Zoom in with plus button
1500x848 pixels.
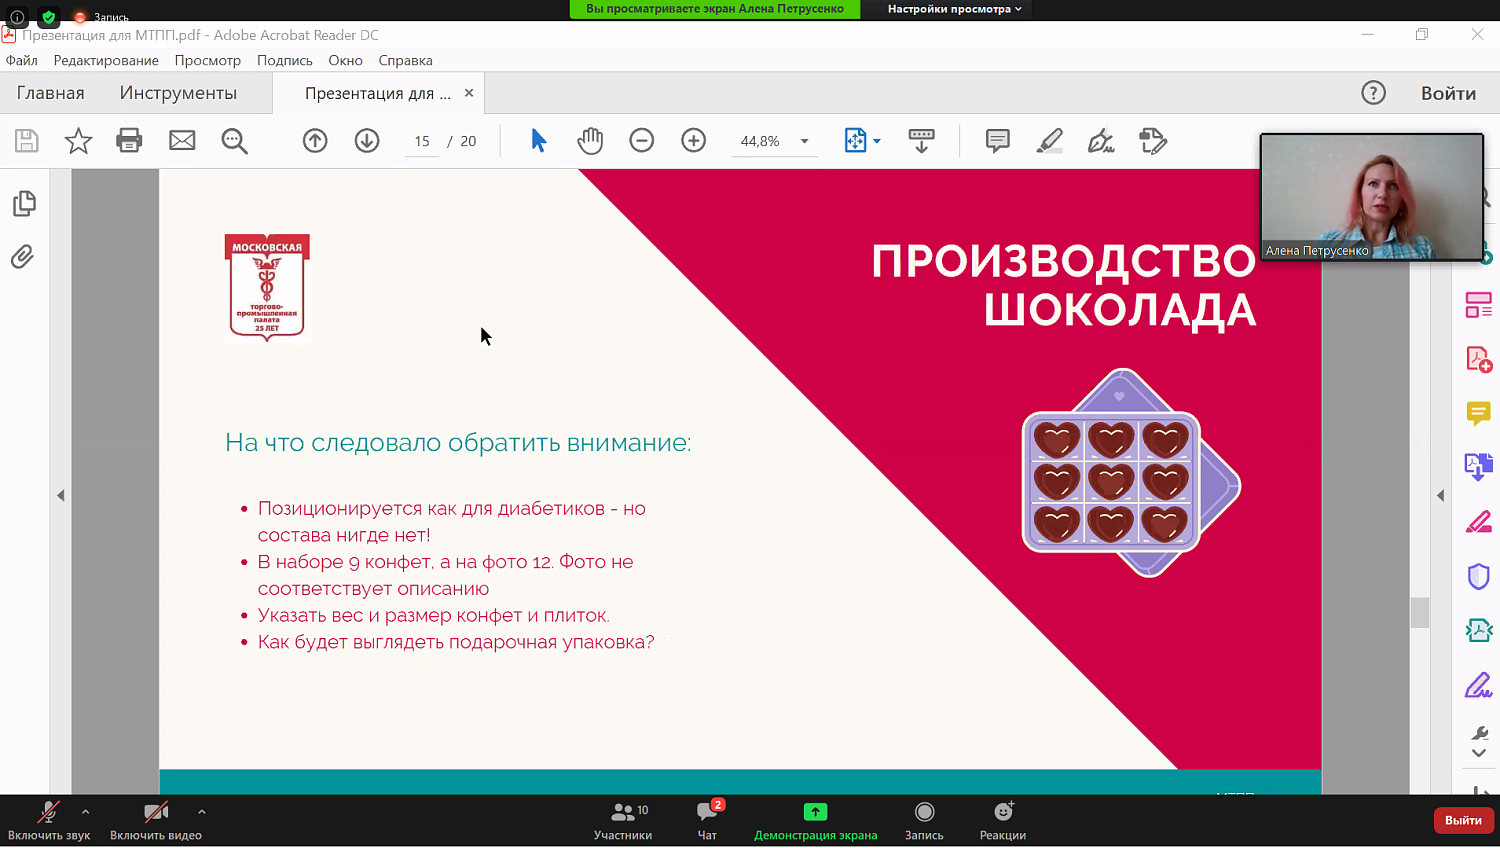pos(694,141)
